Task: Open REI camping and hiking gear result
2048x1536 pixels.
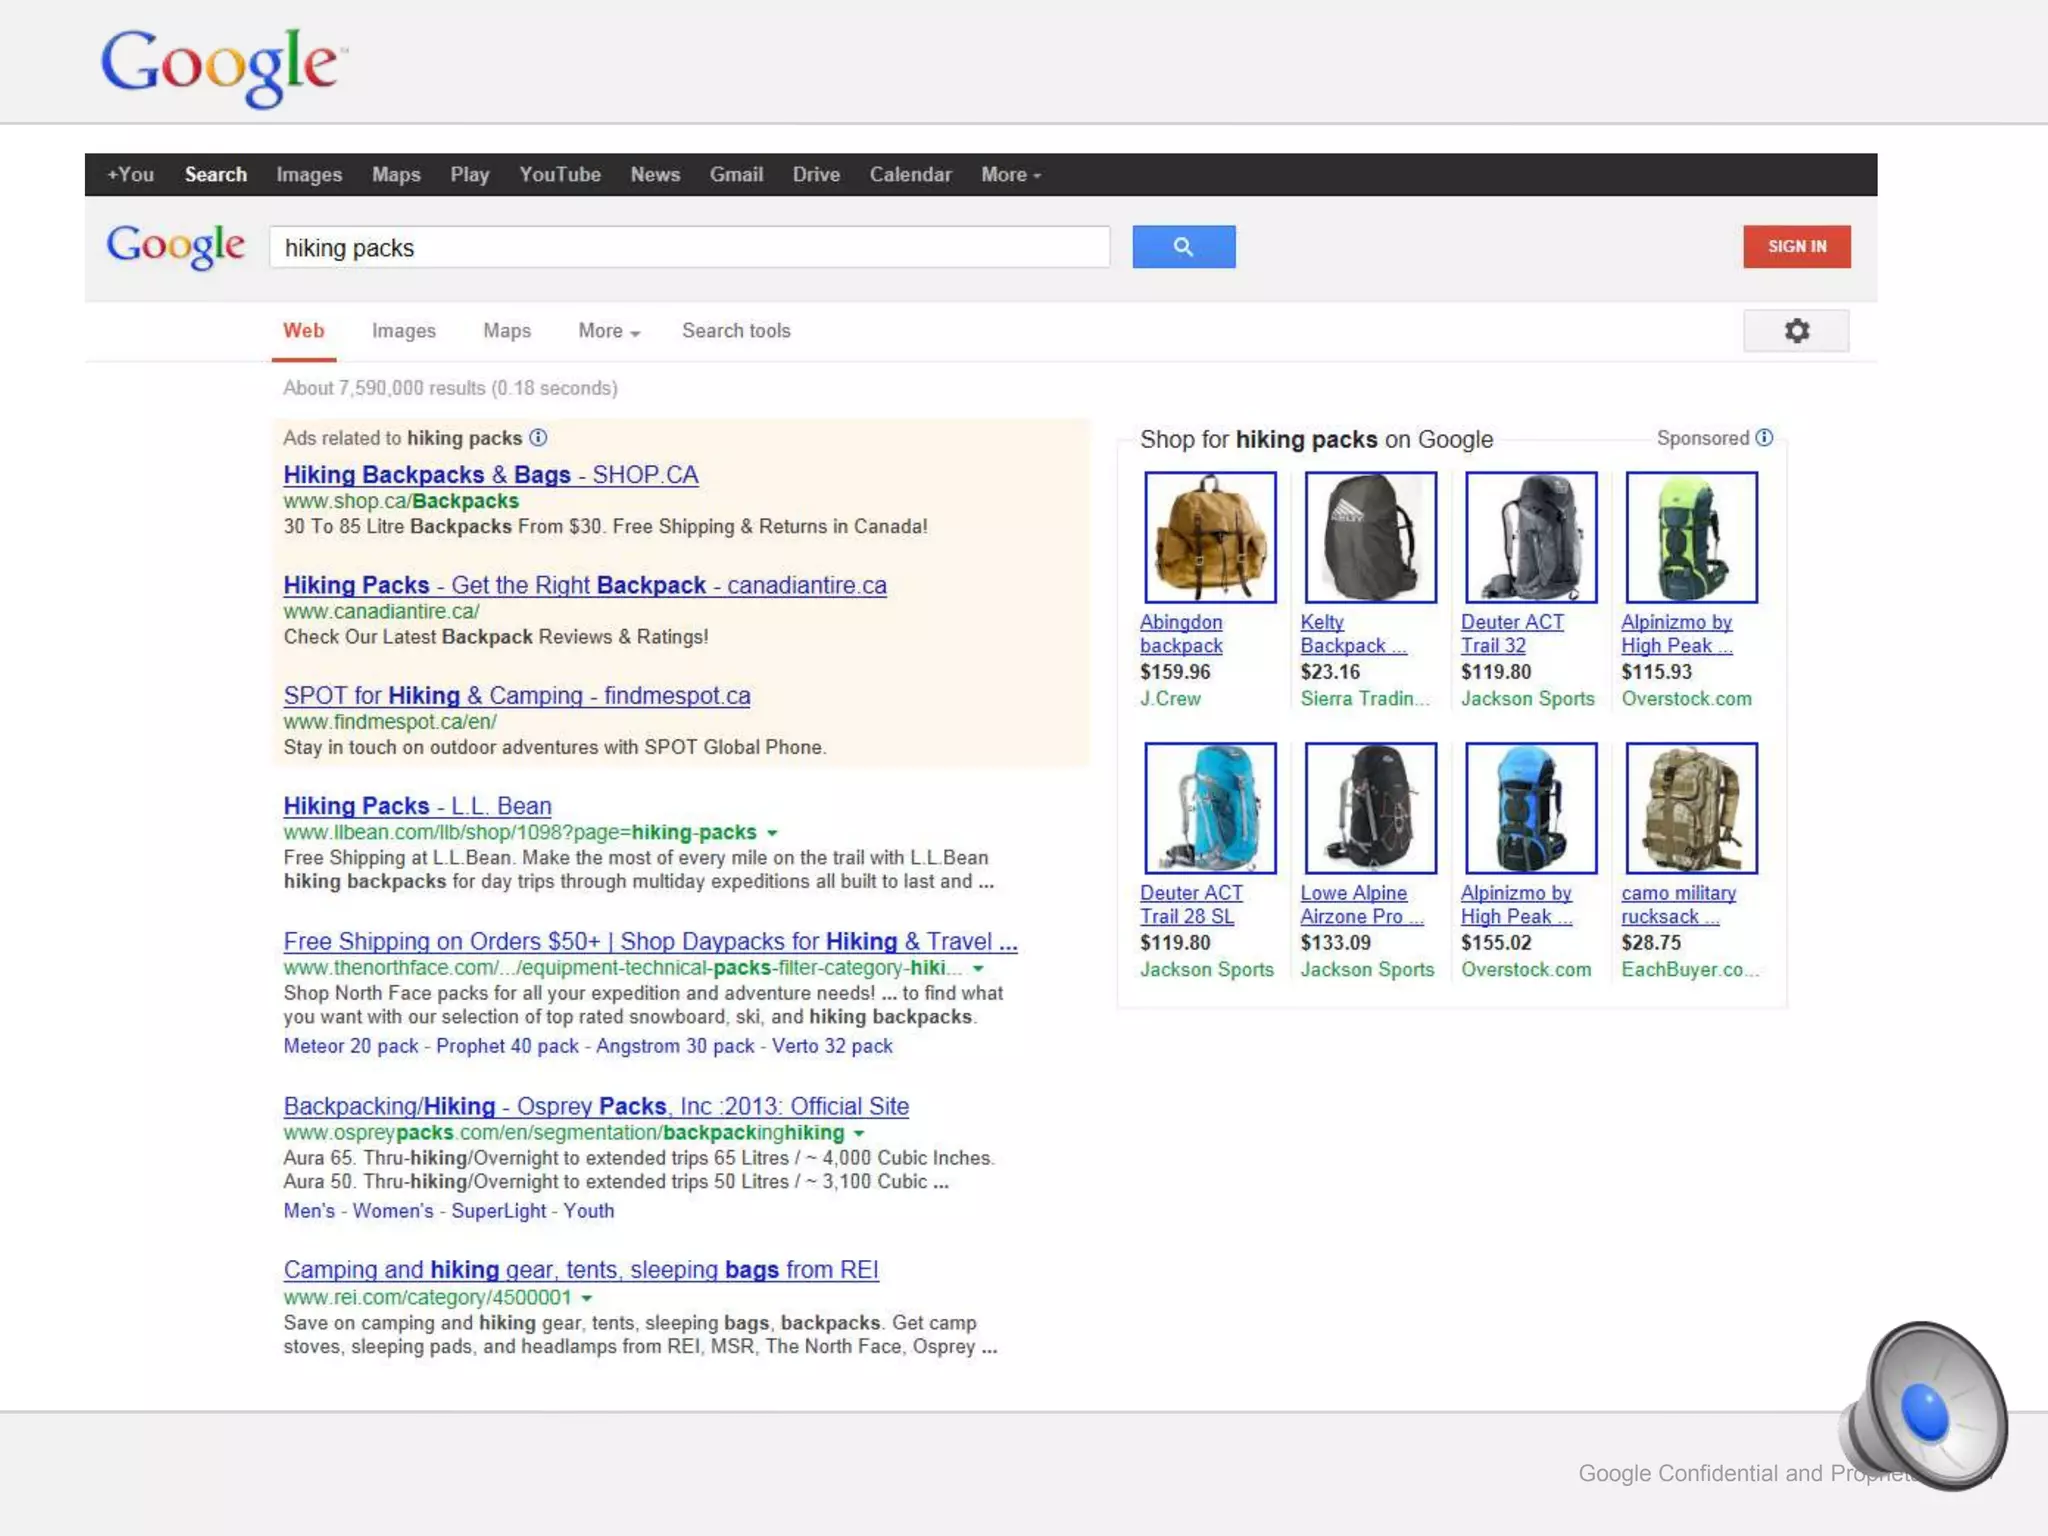Action: tap(581, 1270)
